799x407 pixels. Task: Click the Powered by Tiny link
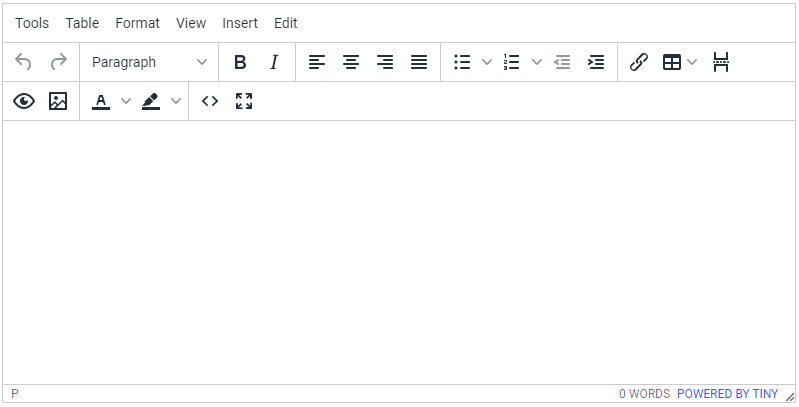pyautogui.click(x=727, y=394)
